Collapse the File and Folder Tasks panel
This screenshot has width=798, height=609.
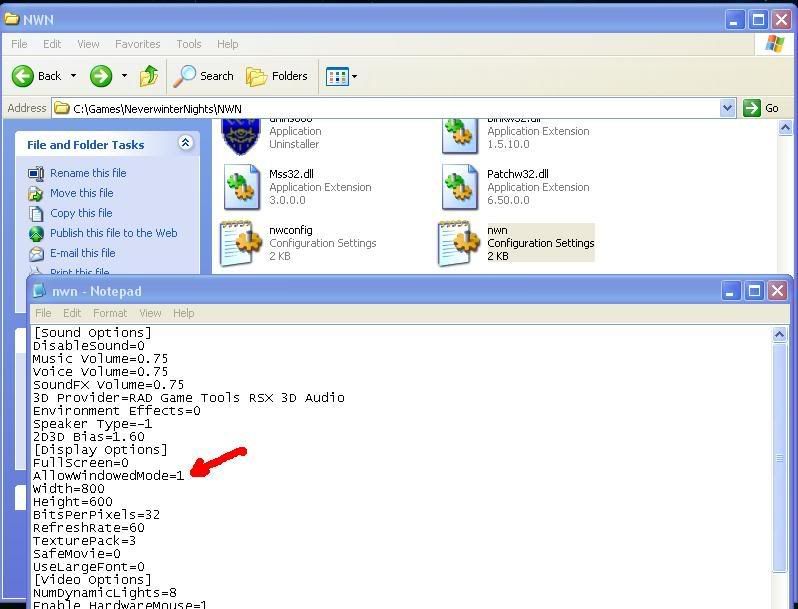[x=185, y=143]
